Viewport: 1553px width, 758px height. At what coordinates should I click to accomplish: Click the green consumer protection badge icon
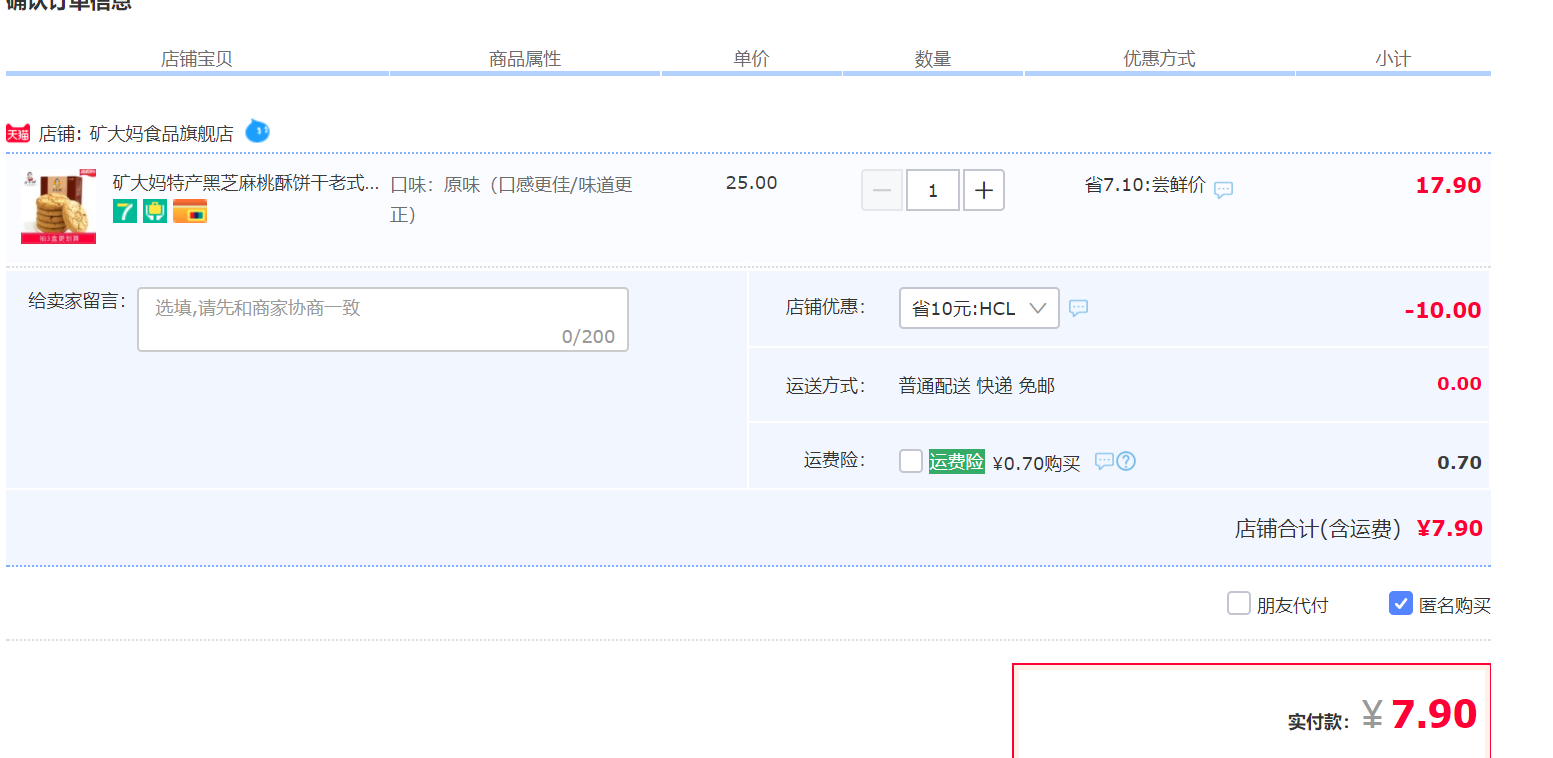pyautogui.click(x=155, y=211)
